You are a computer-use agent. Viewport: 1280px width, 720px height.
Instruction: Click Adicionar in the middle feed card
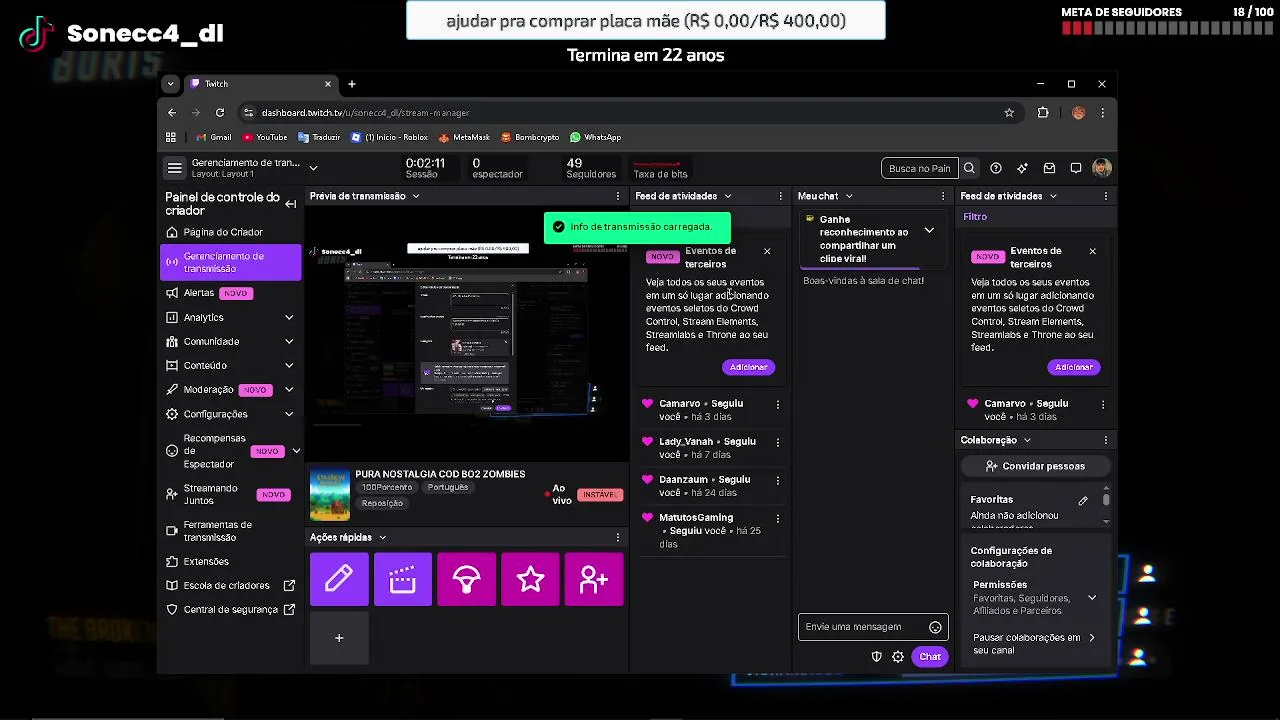pyautogui.click(x=748, y=367)
